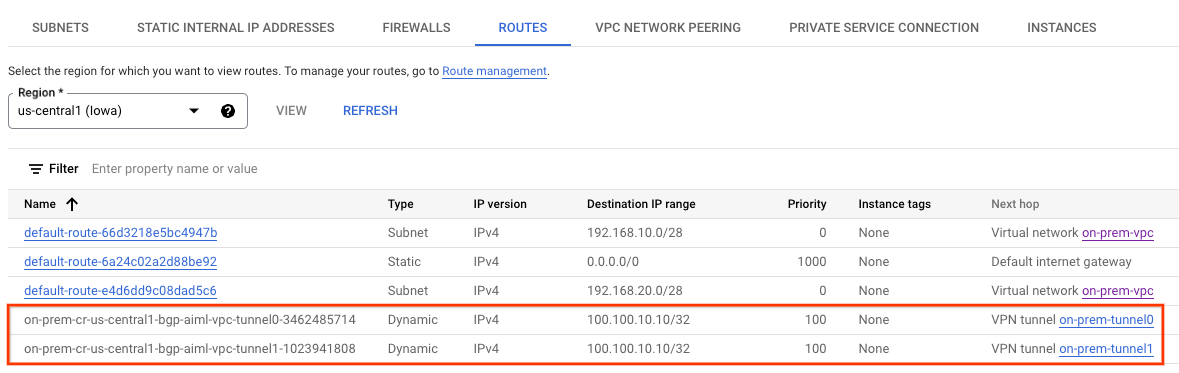Switch to the Subnets tab
The height and width of the screenshot is (373, 1179).
click(60, 28)
